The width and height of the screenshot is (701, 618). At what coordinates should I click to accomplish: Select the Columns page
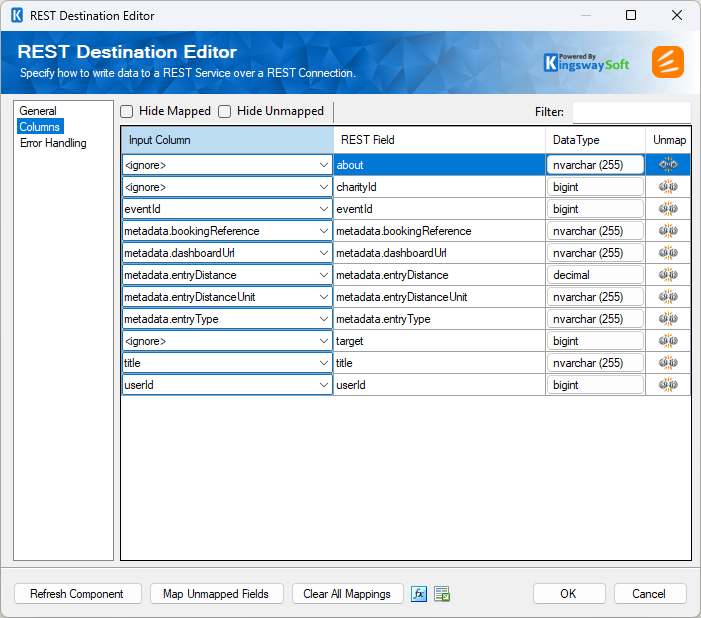40,127
